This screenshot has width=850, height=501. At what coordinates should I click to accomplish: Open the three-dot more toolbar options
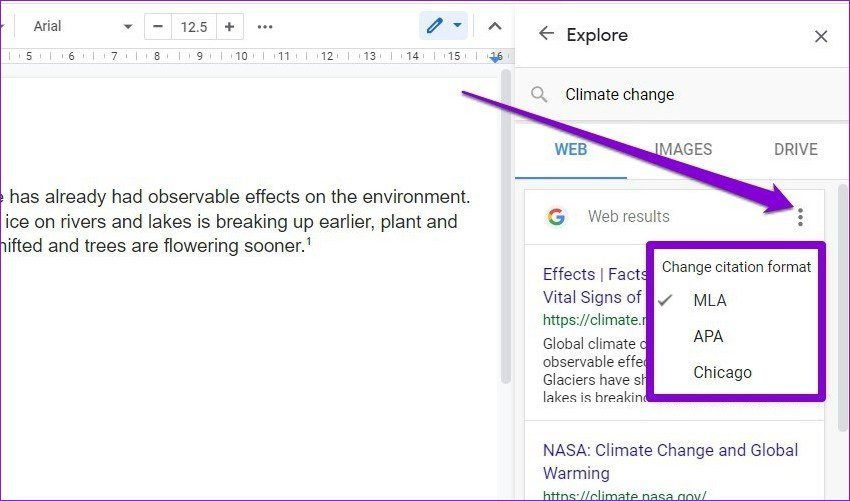tap(265, 27)
